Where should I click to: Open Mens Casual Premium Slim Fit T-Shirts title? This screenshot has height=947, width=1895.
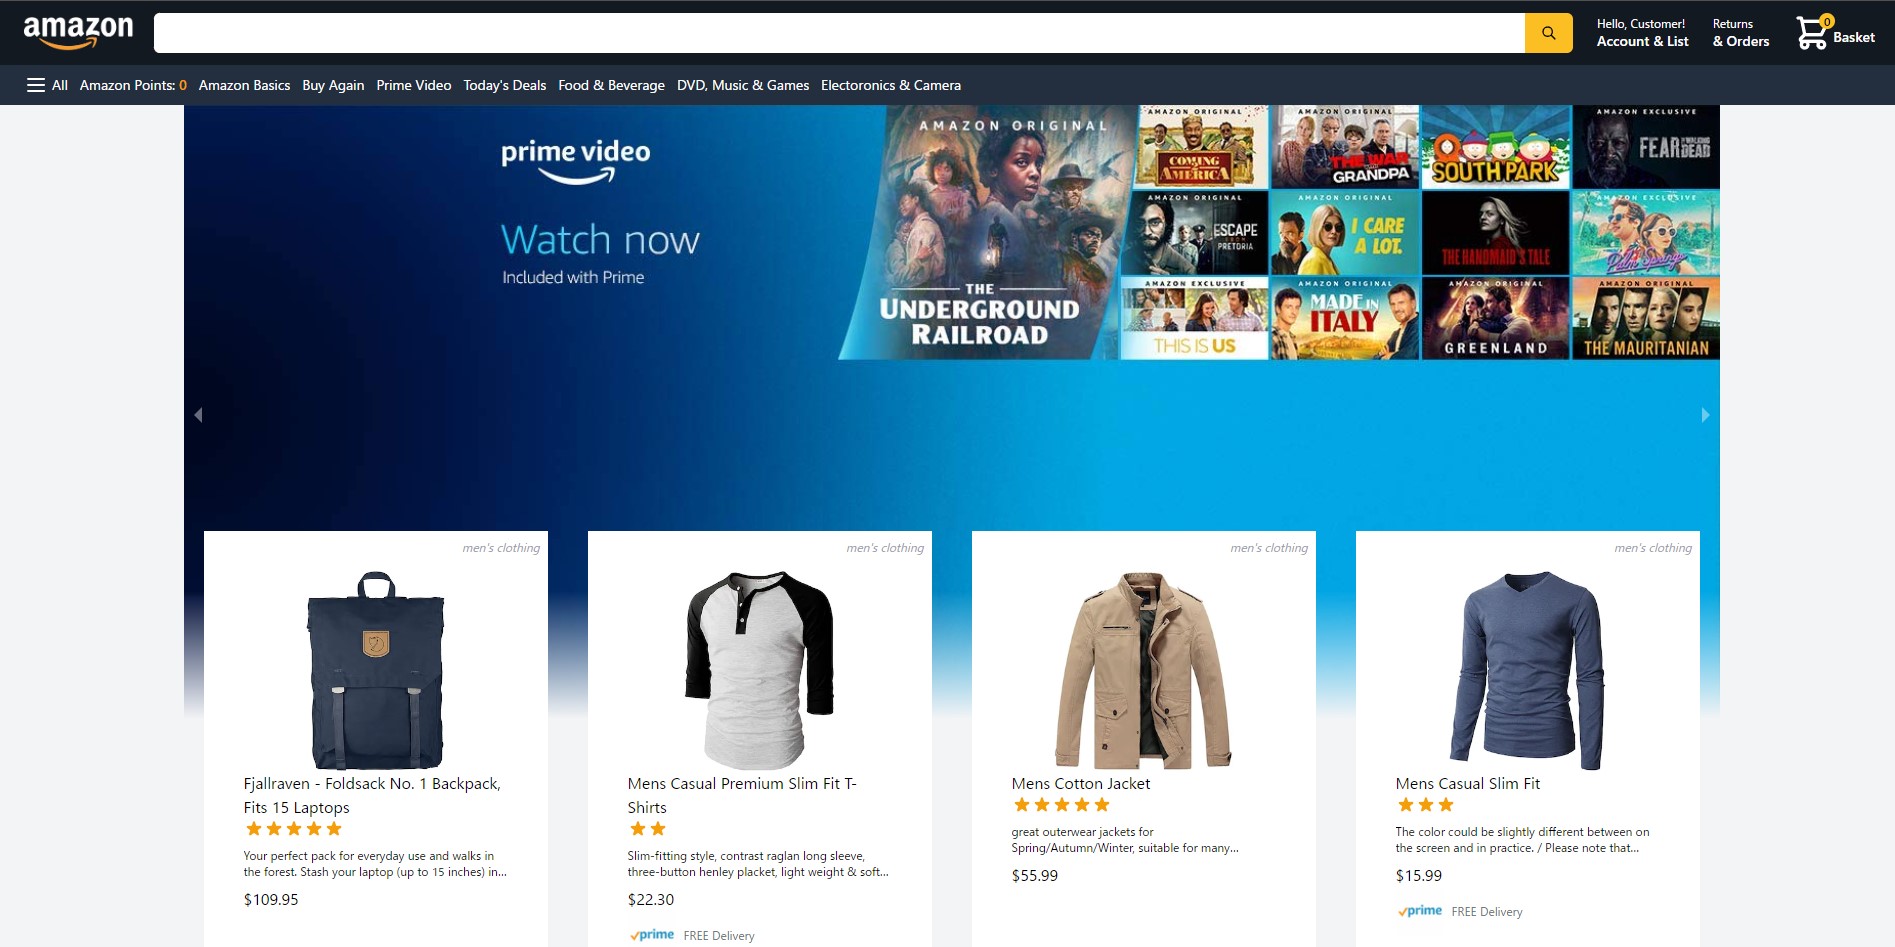pyautogui.click(x=742, y=796)
